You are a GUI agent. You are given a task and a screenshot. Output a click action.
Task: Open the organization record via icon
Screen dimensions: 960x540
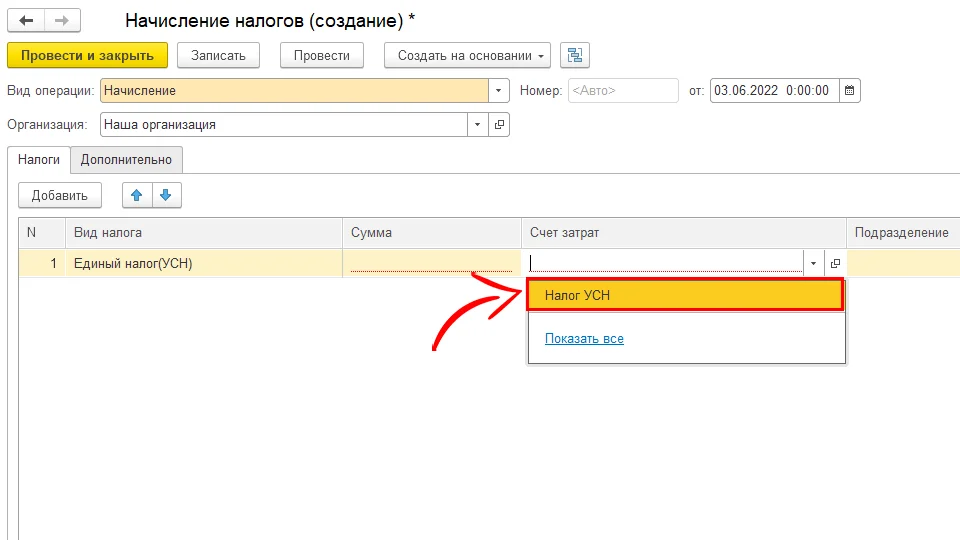(x=499, y=125)
